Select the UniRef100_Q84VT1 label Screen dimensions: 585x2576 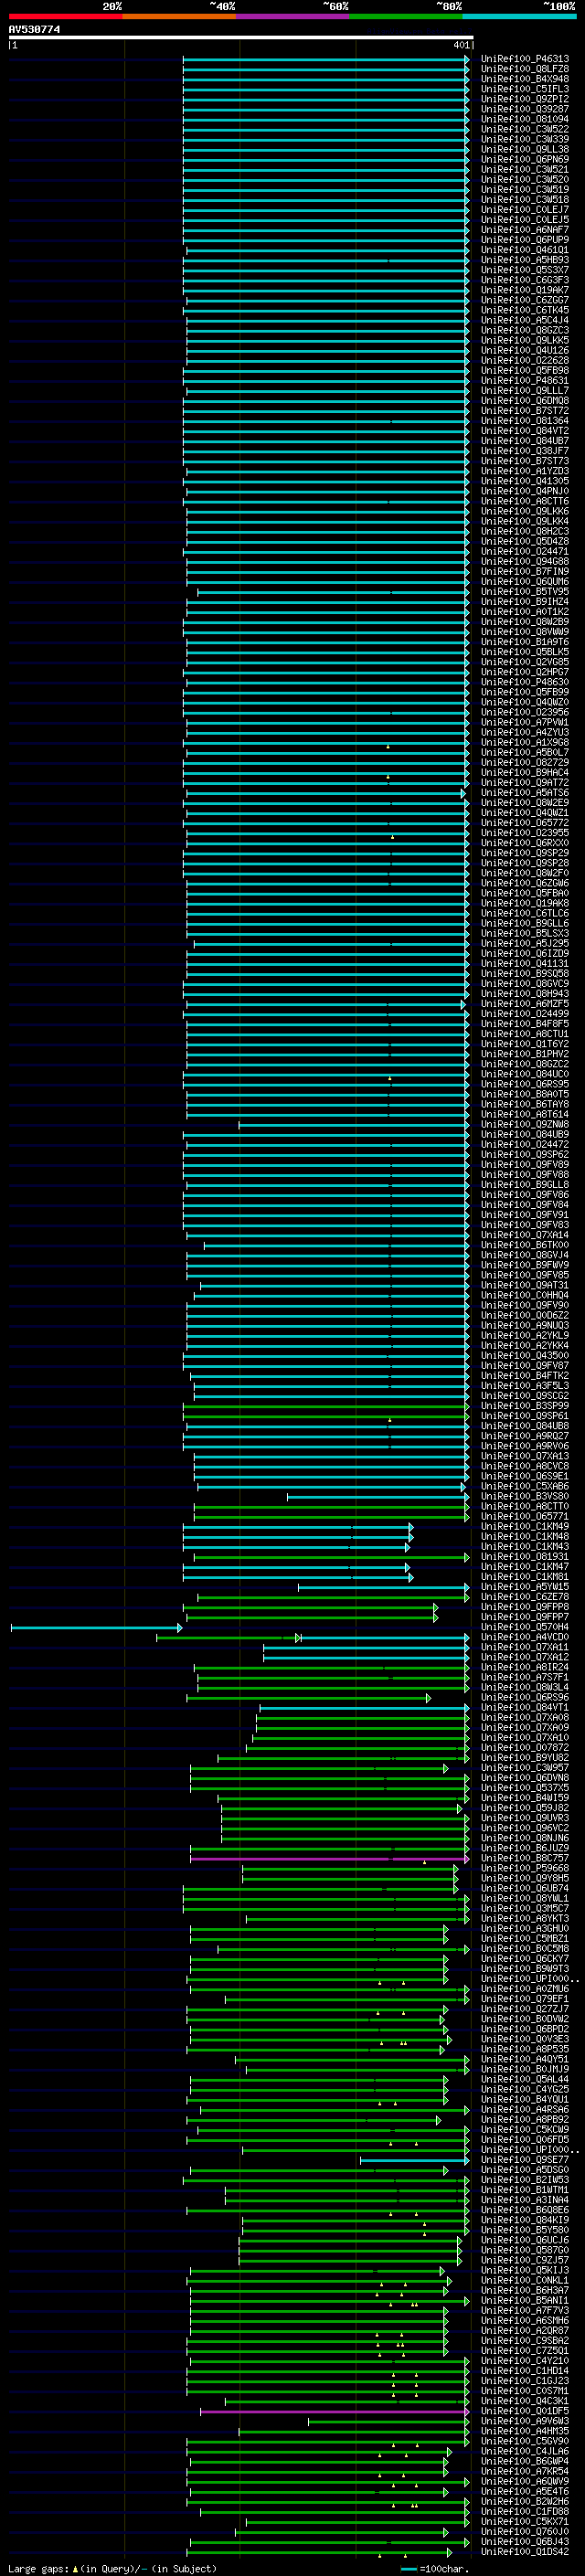524,1708
